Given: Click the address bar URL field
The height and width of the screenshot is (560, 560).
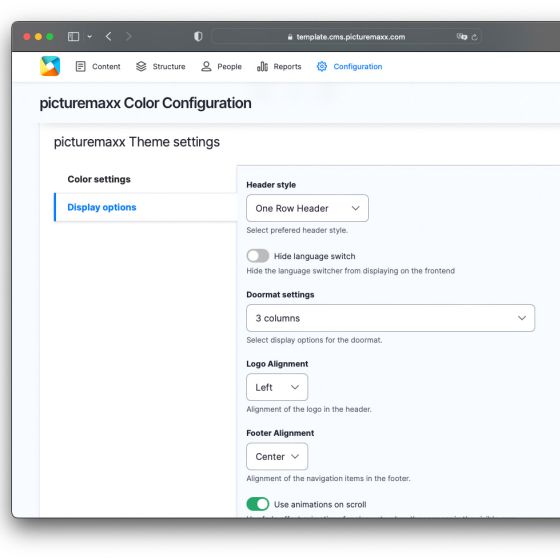Looking at the screenshot, I should [x=346, y=37].
